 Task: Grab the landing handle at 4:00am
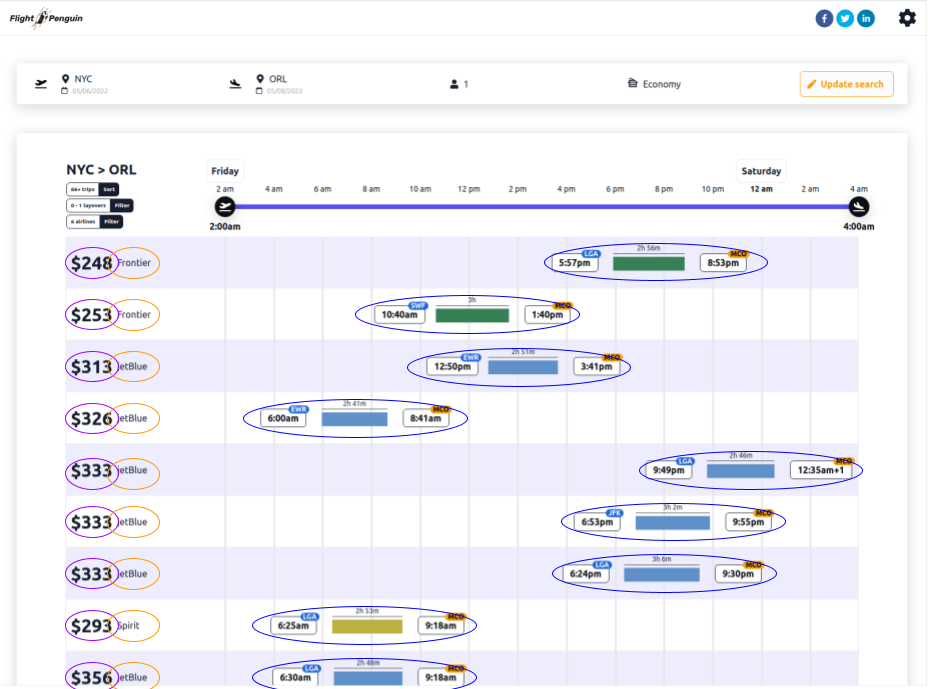point(859,207)
